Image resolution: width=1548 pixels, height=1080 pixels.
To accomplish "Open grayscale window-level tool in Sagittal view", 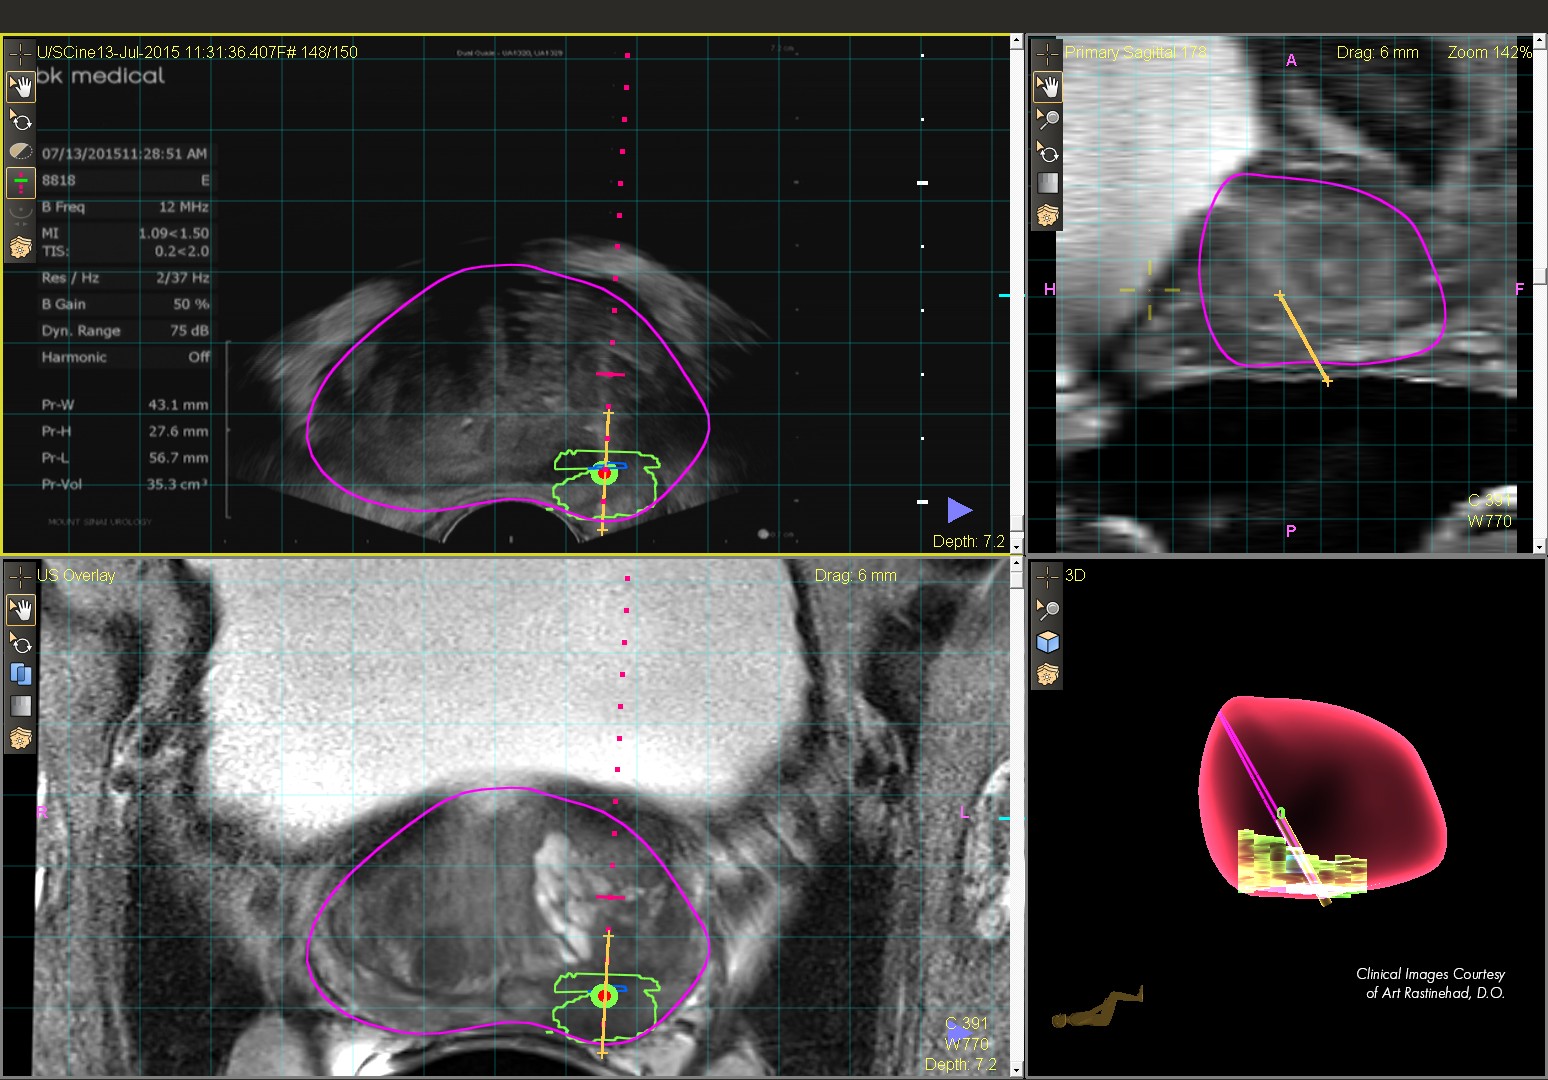I will click(1047, 183).
